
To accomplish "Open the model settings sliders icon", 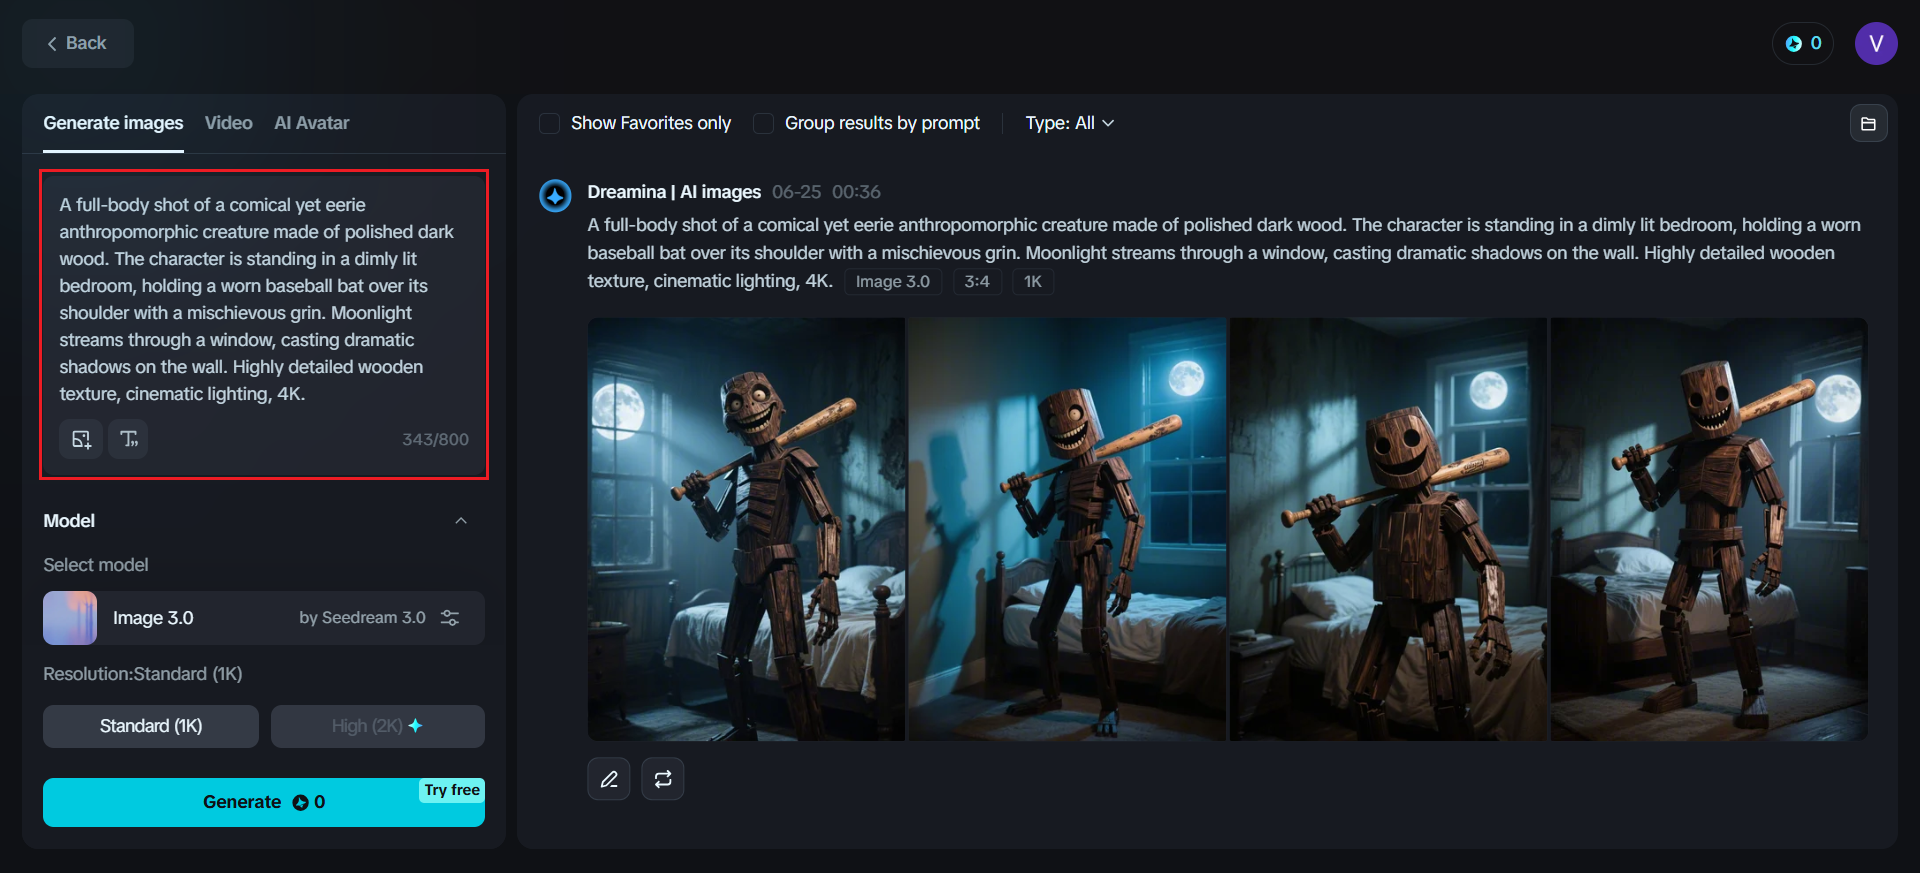I will click(450, 618).
